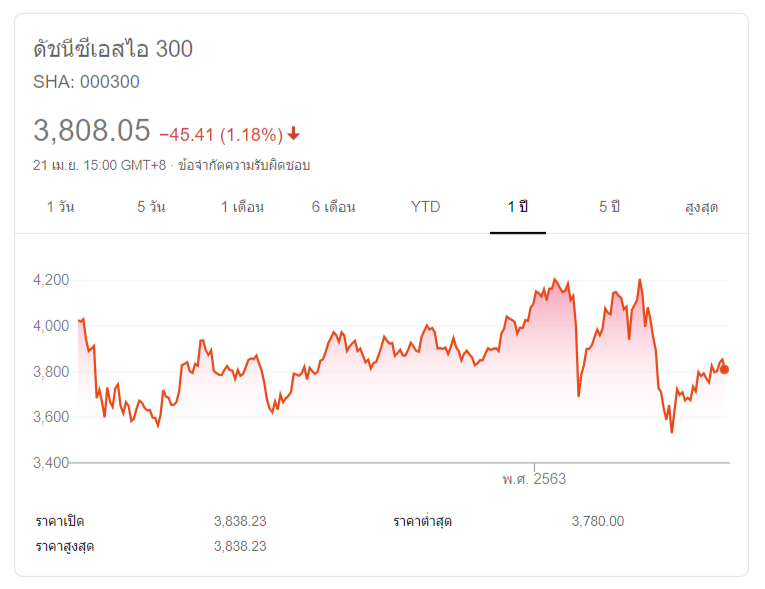This screenshot has height=589, width=765.
Task: Click the ดัชนีซีเอสไอ 300 title
Action: pos(113,49)
